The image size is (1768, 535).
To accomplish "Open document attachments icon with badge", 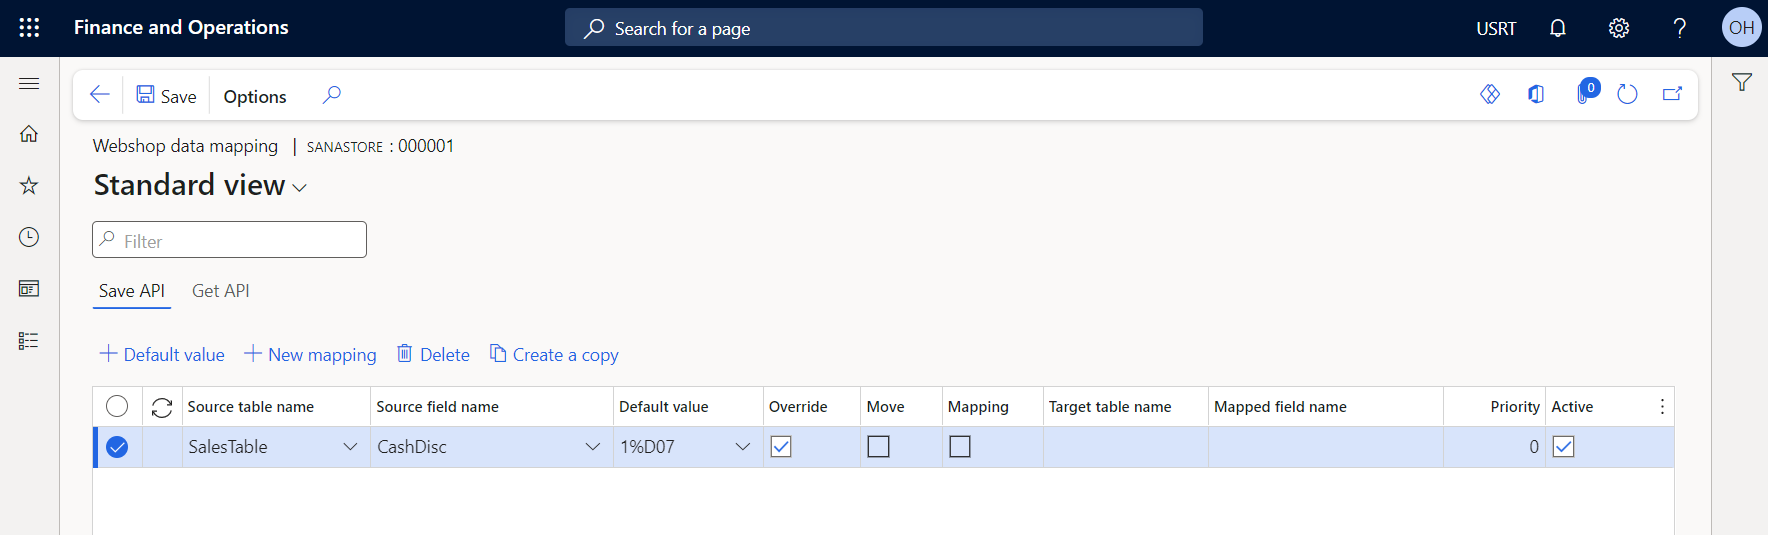I will click(x=1586, y=92).
